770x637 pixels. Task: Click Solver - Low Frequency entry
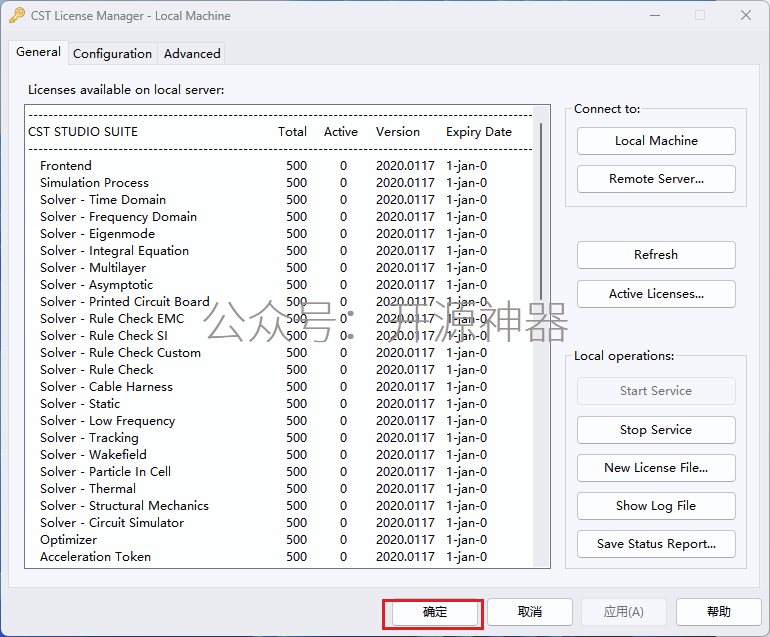264,421
